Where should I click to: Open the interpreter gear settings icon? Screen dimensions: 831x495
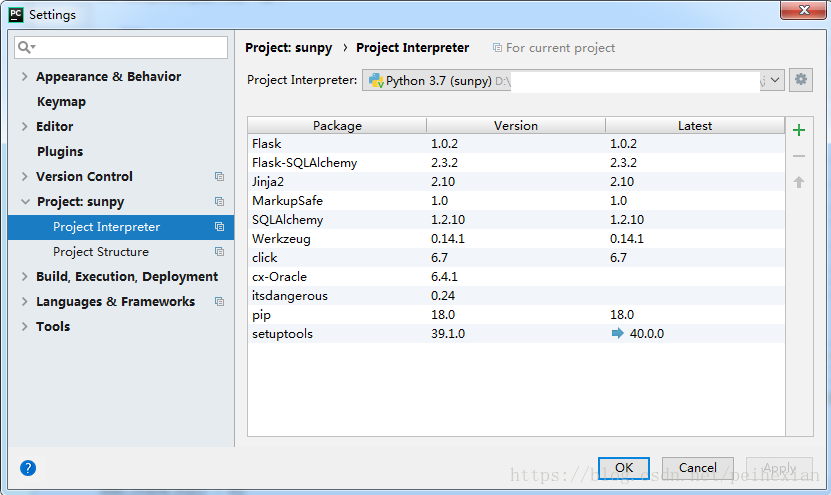tap(801, 80)
